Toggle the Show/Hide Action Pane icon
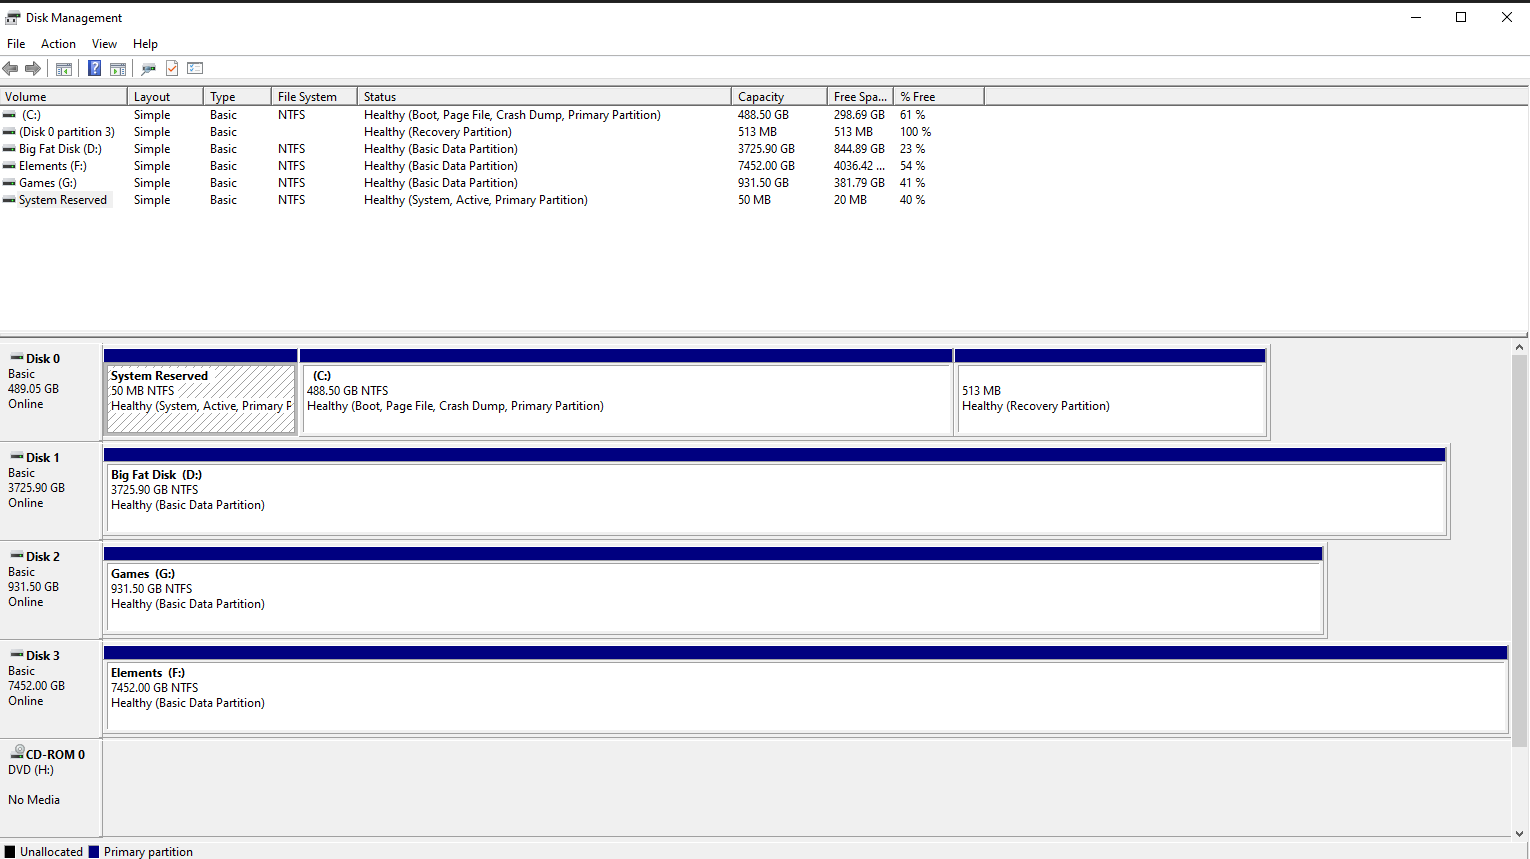This screenshot has width=1530, height=859. [x=118, y=68]
